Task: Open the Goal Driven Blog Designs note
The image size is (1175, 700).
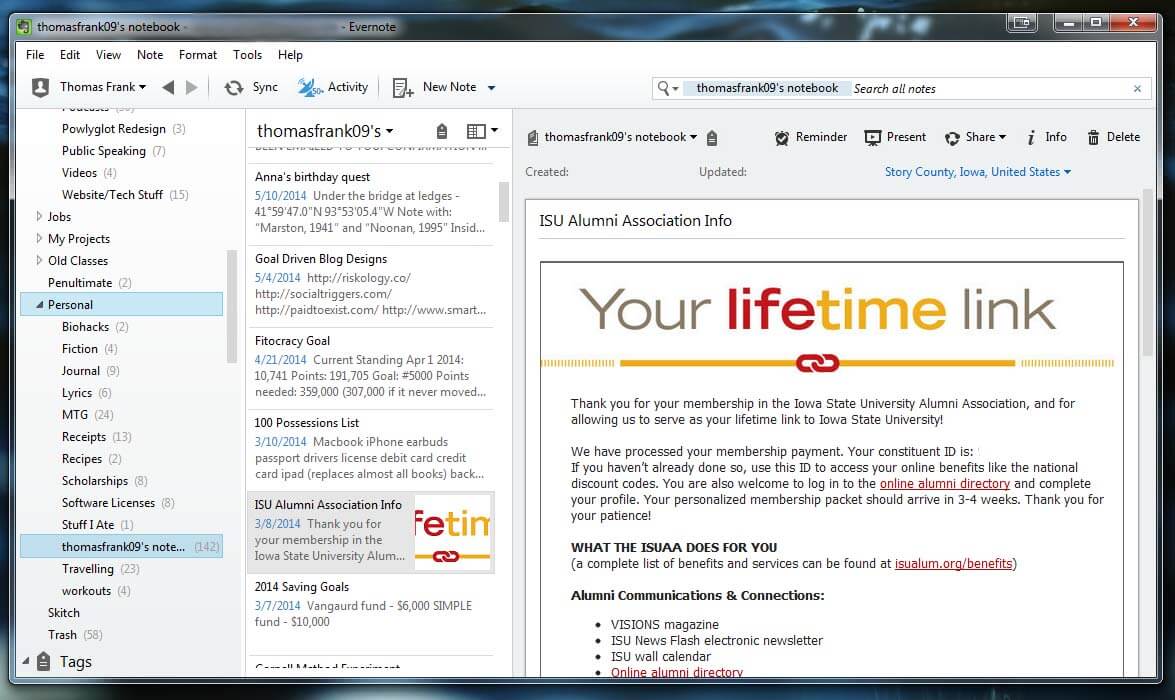Action: pos(371,285)
